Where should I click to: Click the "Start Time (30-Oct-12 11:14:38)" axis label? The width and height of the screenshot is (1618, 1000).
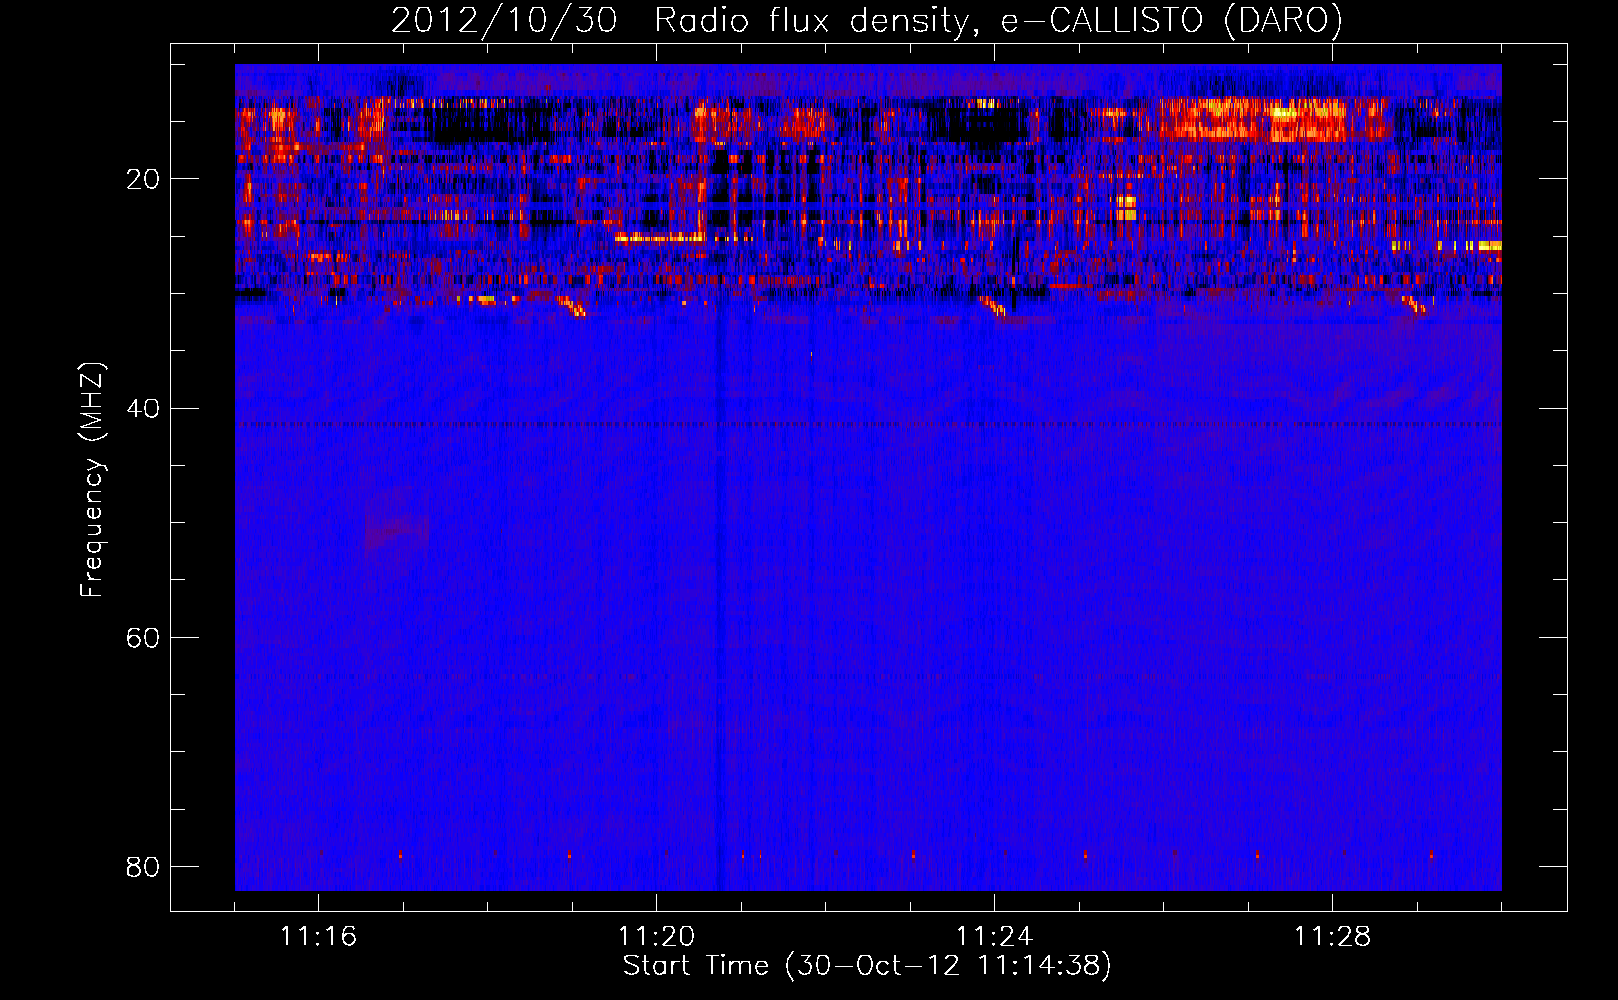867,966
